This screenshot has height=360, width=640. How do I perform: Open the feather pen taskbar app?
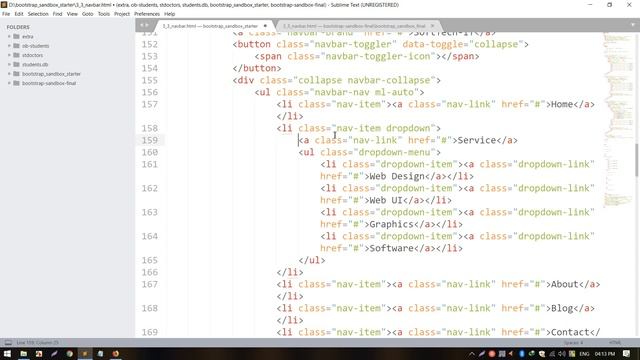tap(54, 353)
